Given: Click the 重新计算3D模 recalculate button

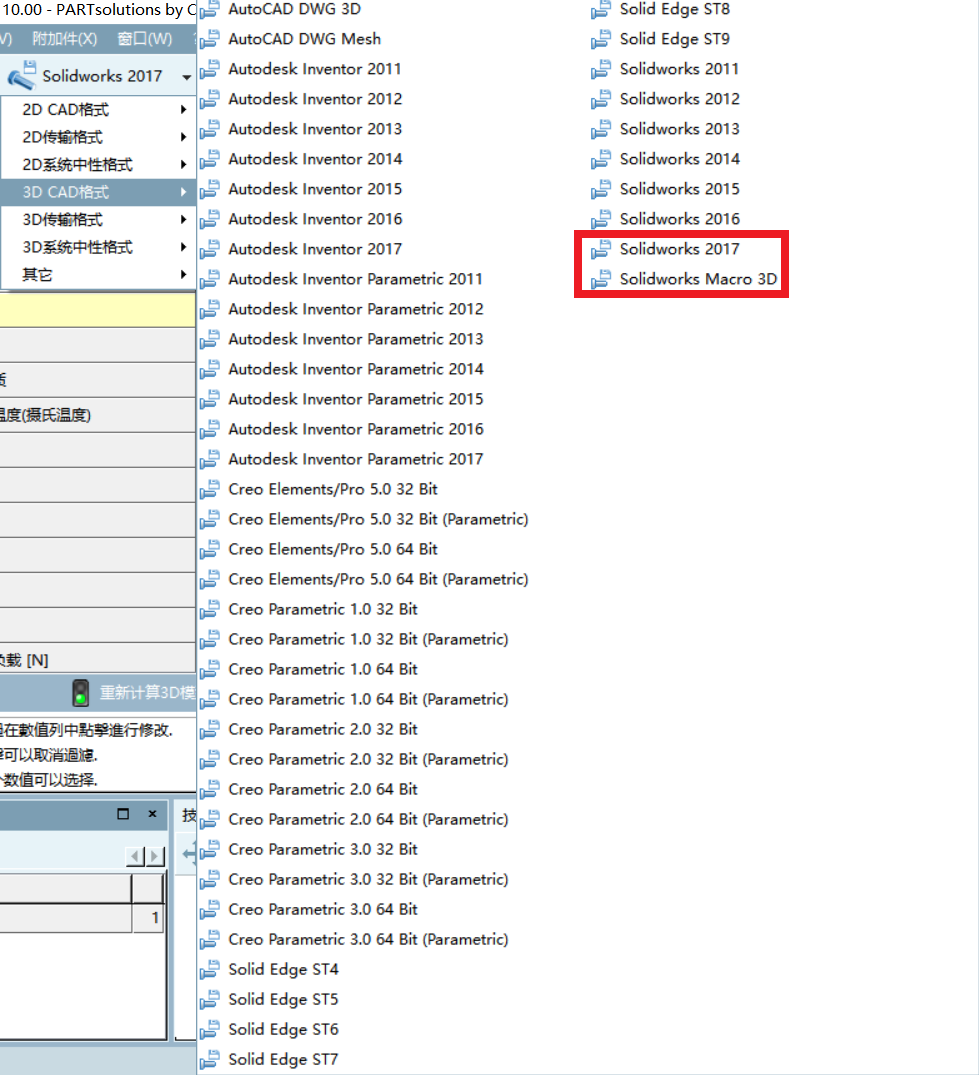Looking at the screenshot, I should coord(147,692).
